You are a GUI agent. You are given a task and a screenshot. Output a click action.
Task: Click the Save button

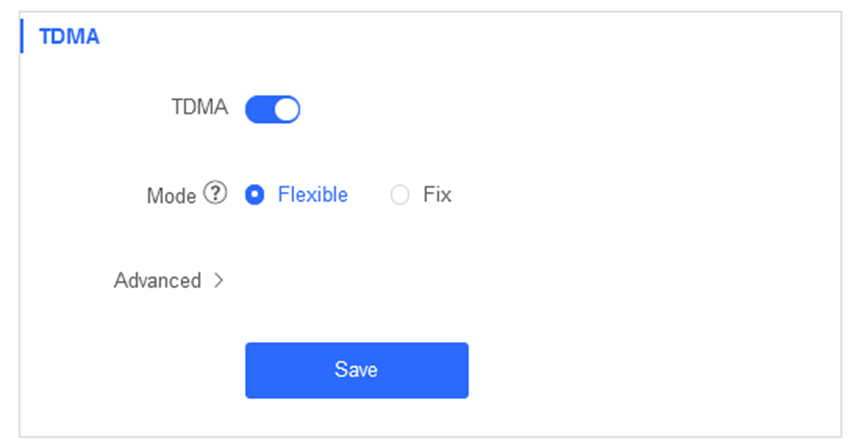pyautogui.click(x=357, y=370)
